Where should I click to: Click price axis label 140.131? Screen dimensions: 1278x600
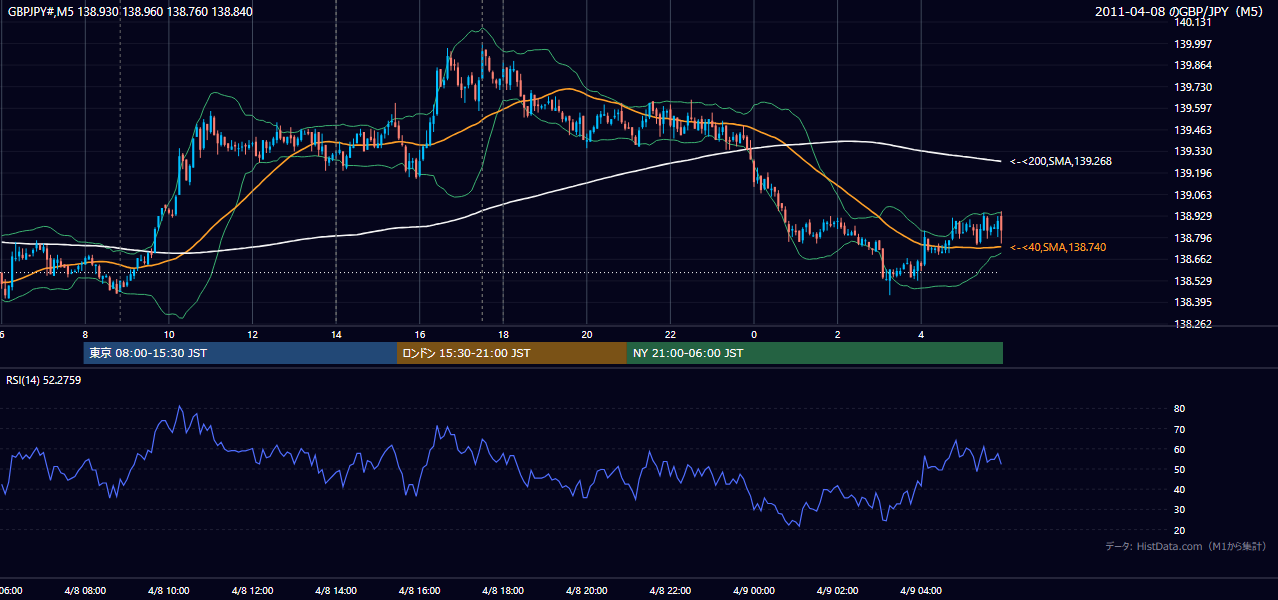pyautogui.click(x=1193, y=22)
